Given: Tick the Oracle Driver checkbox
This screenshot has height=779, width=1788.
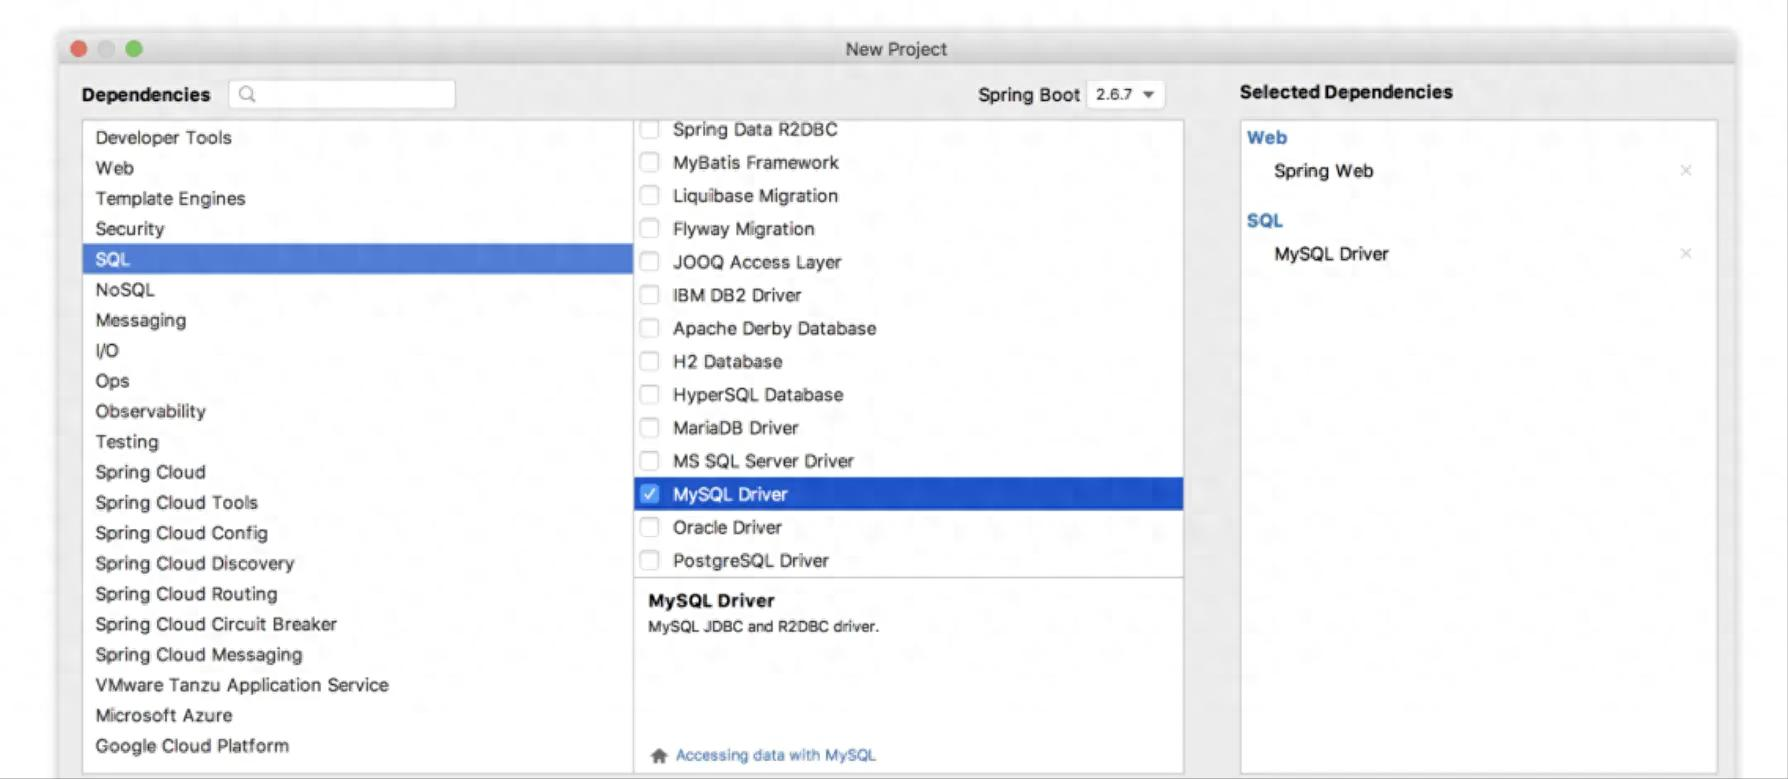Looking at the screenshot, I should (x=650, y=527).
